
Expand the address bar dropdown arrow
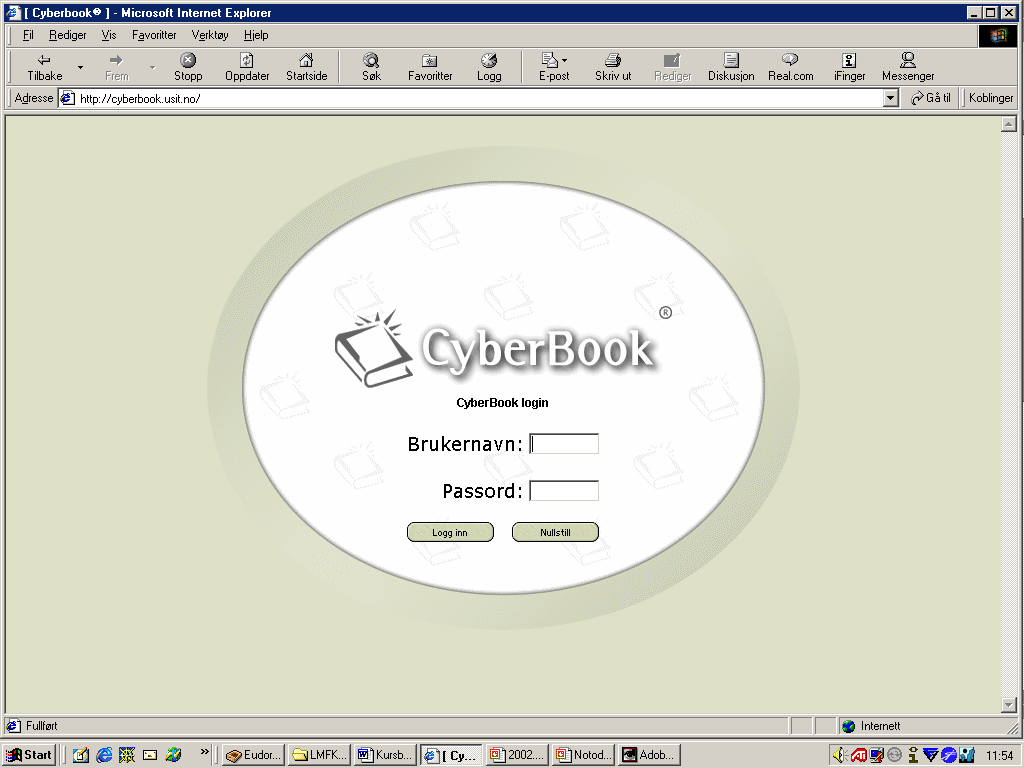[x=891, y=99]
